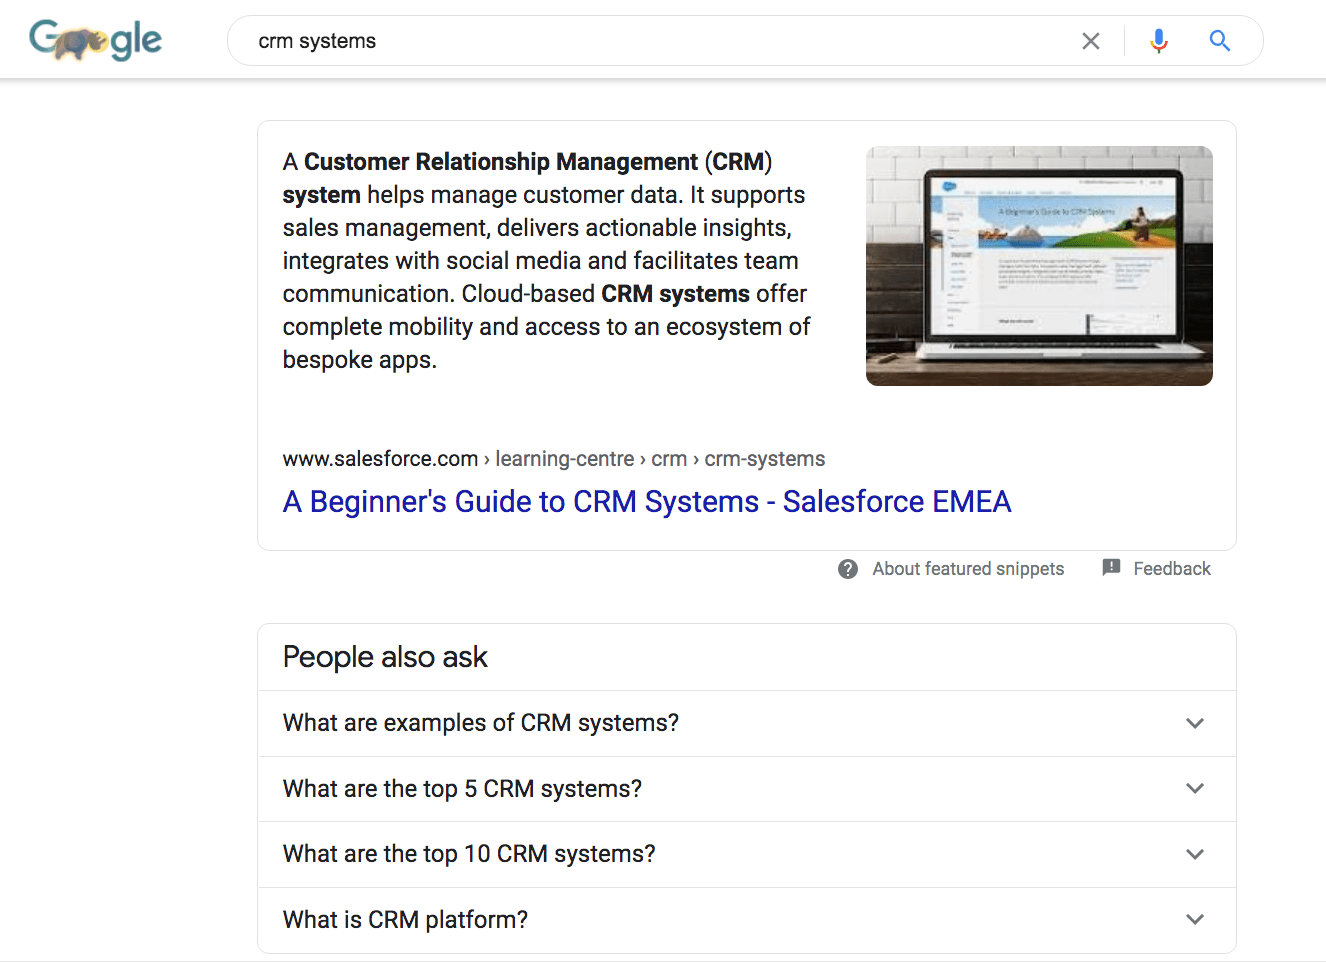The image size is (1326, 962).
Task: Expand 'What are the top 10 CRM systems?'
Action: 747,854
